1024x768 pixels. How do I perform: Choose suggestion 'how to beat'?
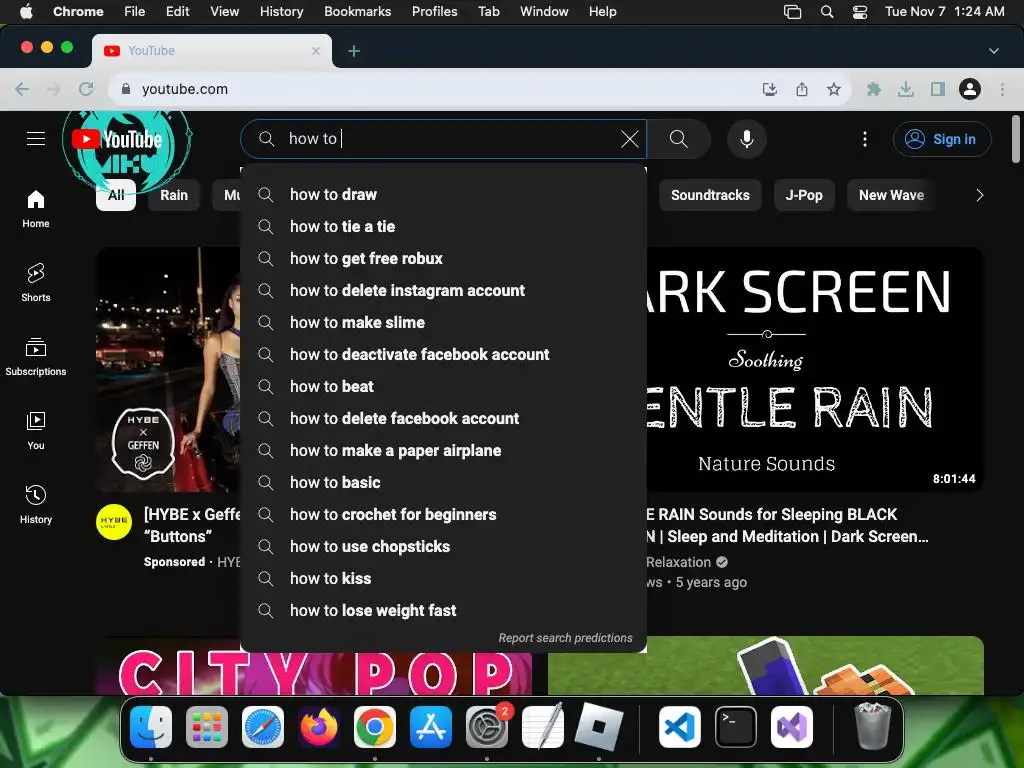click(x=443, y=387)
